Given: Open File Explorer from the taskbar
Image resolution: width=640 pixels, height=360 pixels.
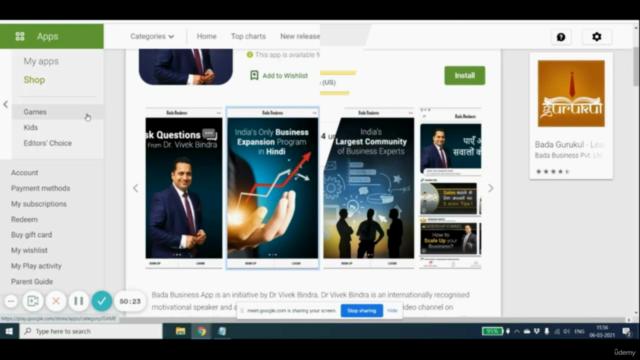Looking at the screenshot, I should [x=180, y=331].
